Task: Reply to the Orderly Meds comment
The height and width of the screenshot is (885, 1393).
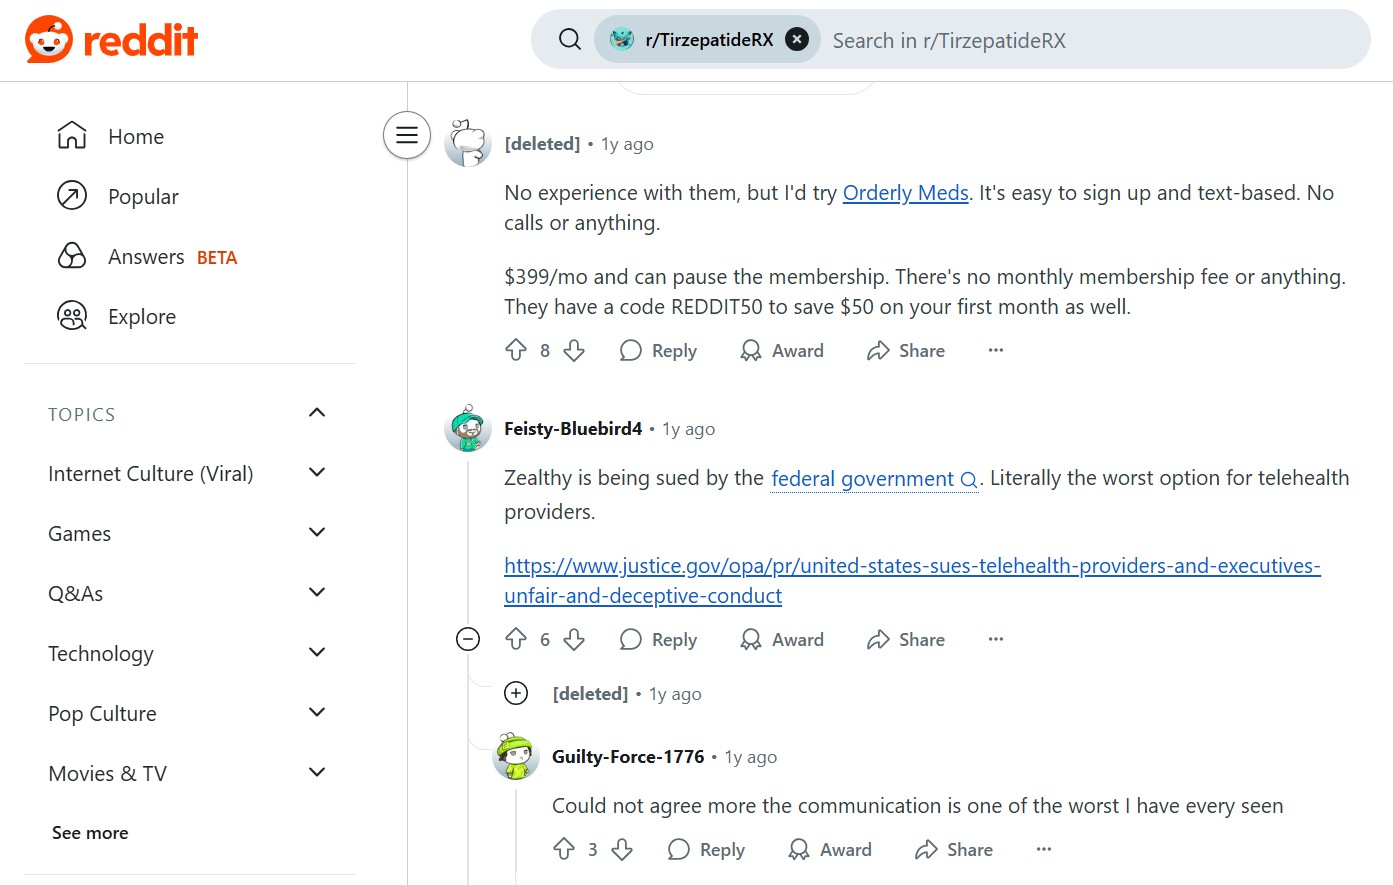Action: (x=658, y=351)
